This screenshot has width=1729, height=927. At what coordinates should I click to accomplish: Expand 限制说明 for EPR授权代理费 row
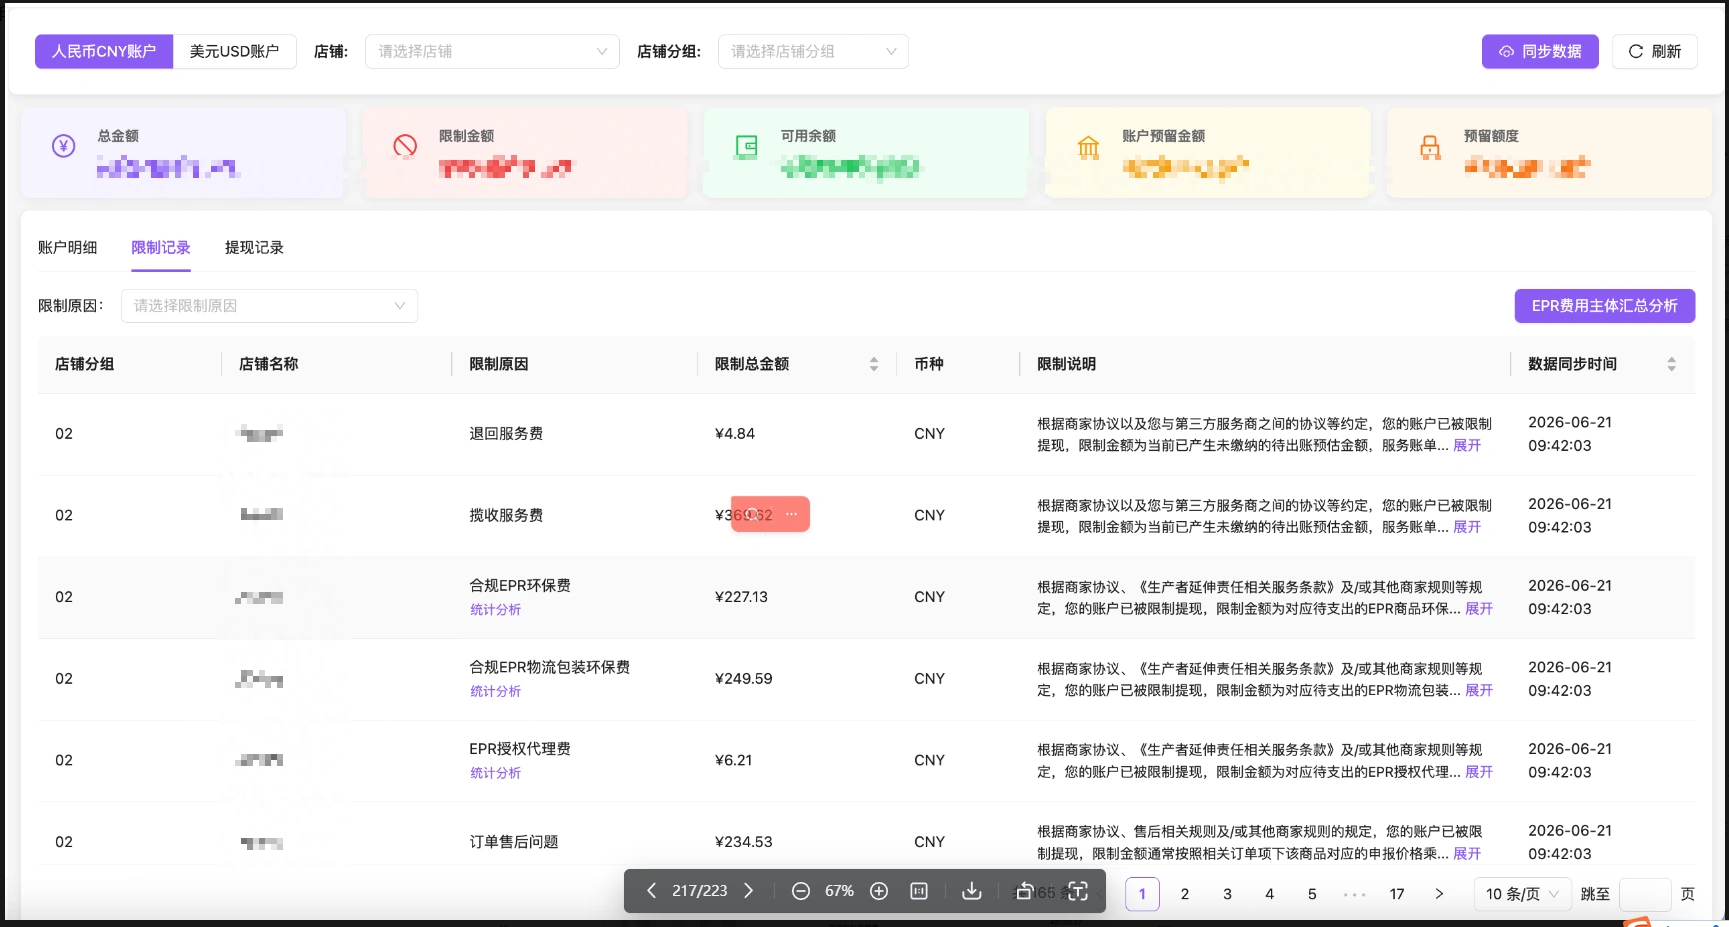[1479, 772]
